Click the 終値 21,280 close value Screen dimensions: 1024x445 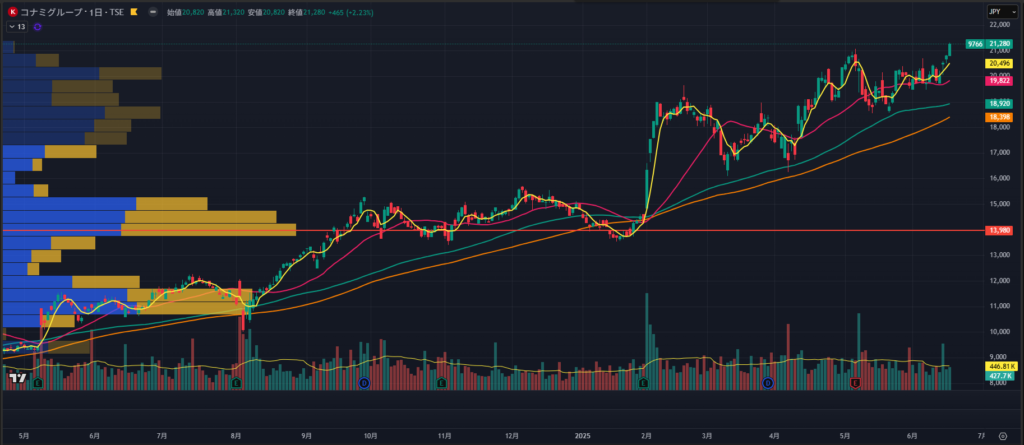coord(305,12)
